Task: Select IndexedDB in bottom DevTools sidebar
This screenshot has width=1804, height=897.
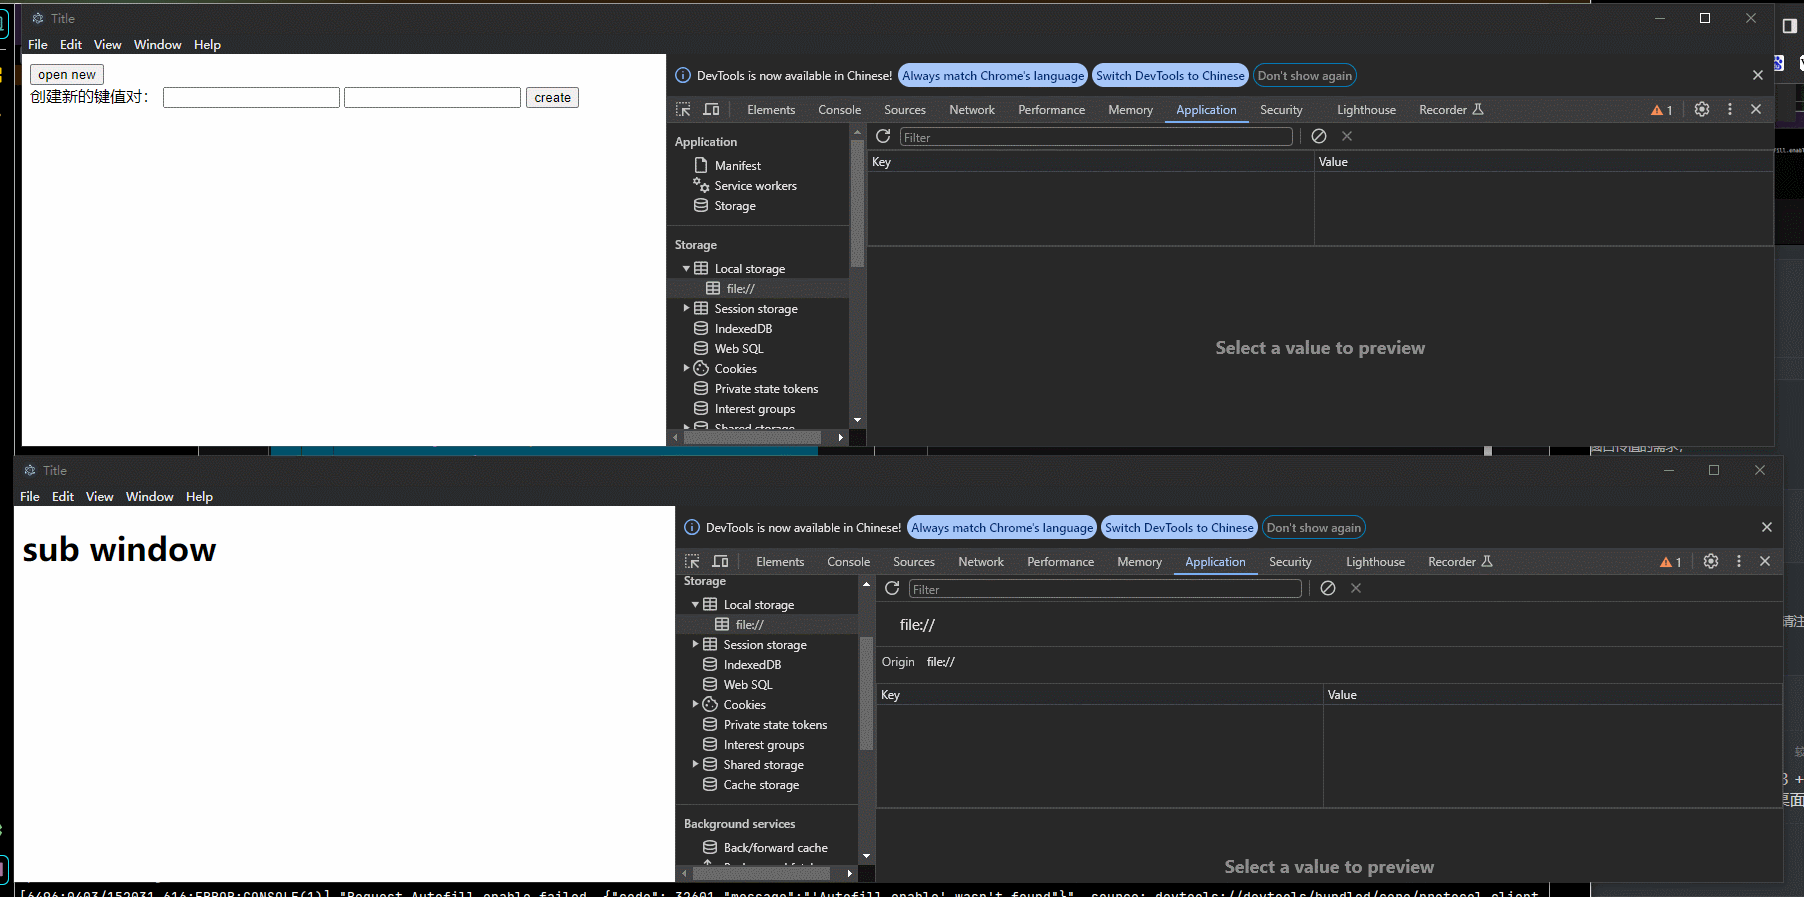Action: 752,665
